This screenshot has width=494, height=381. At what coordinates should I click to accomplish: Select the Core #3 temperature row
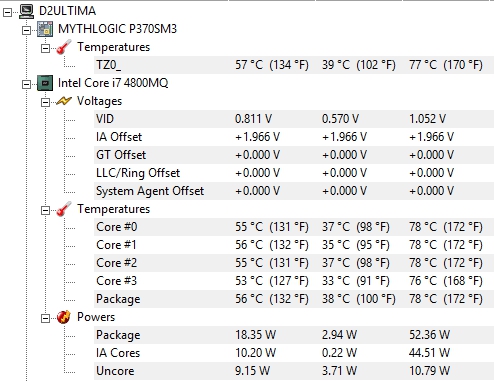coord(294,281)
